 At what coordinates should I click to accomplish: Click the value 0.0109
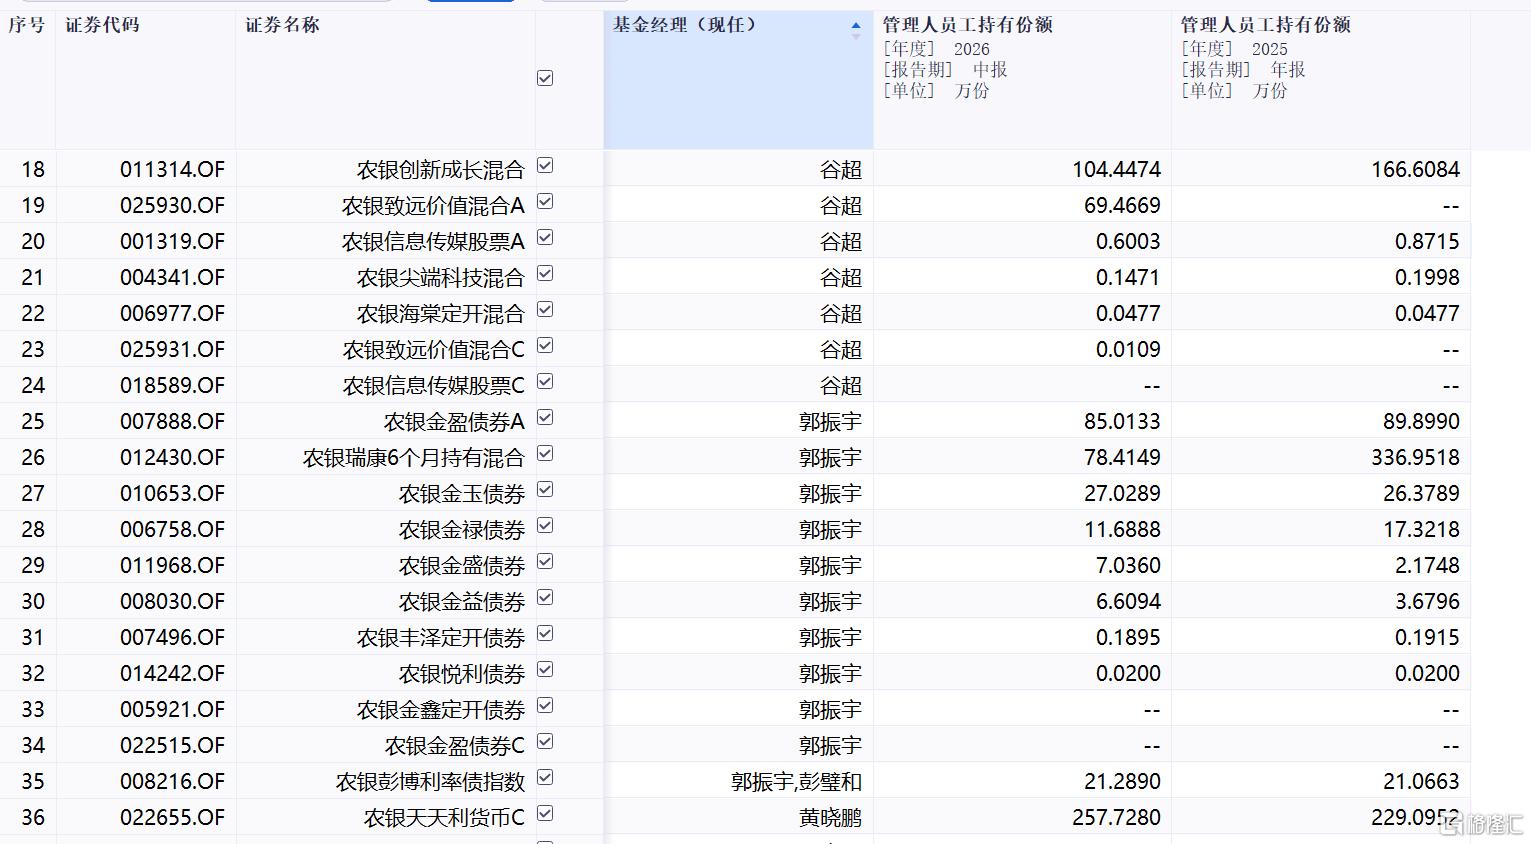pyautogui.click(x=1128, y=350)
